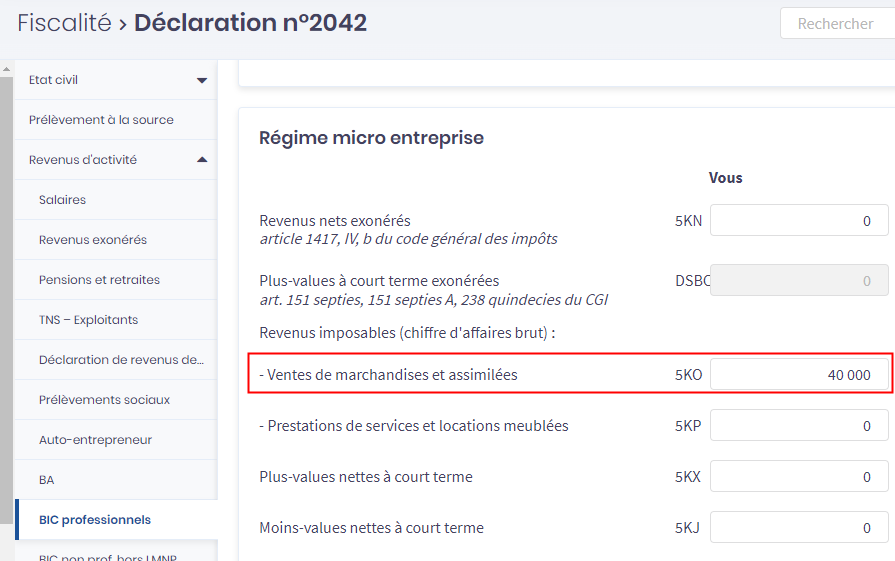Open Revenus exonérés sidebar entry

(x=92, y=240)
